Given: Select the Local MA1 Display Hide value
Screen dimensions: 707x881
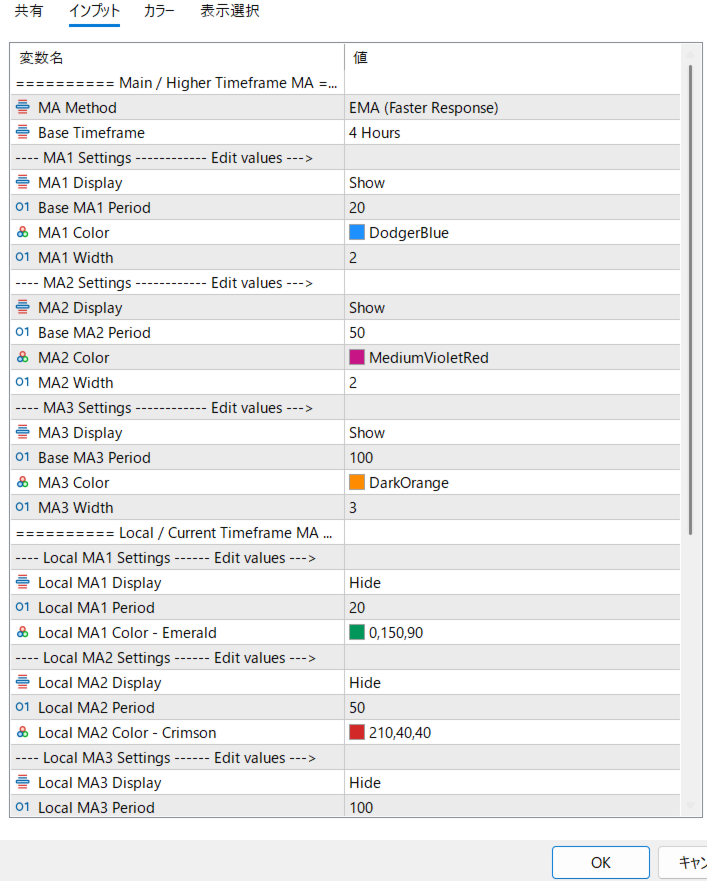Looking at the screenshot, I should click(x=512, y=583).
